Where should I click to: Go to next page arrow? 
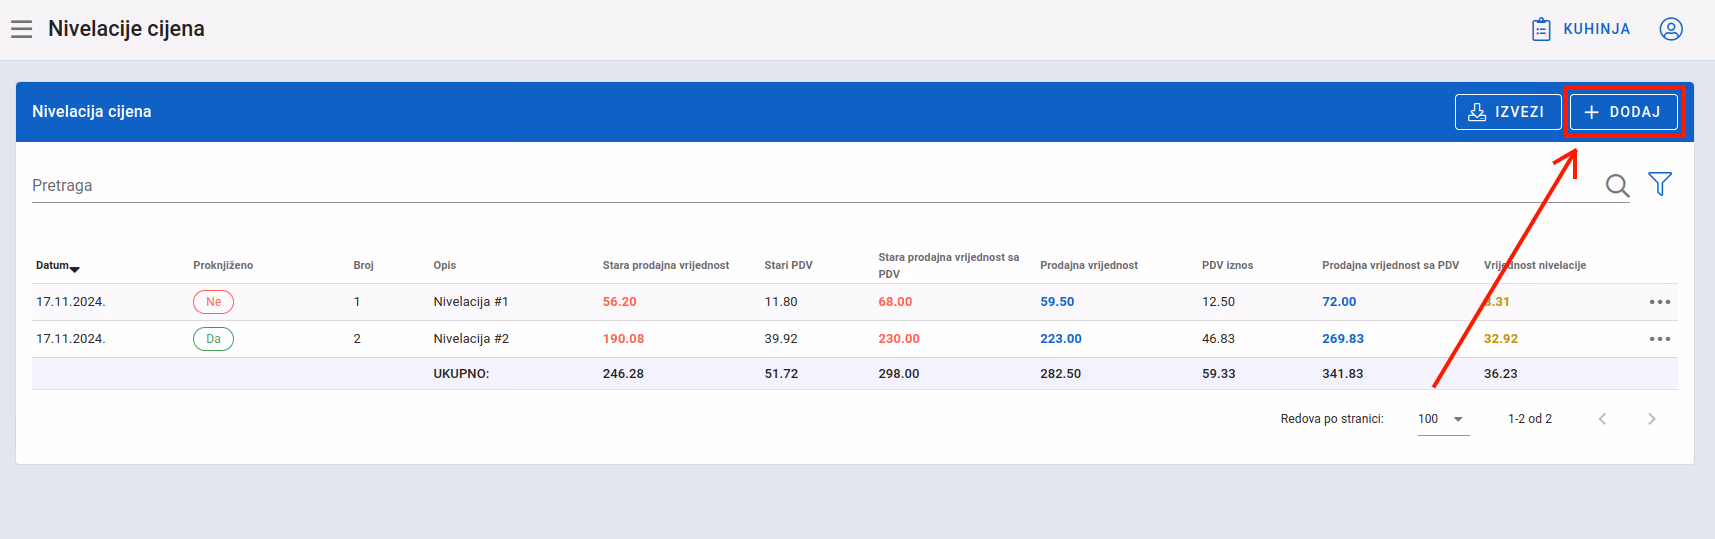point(1652,419)
